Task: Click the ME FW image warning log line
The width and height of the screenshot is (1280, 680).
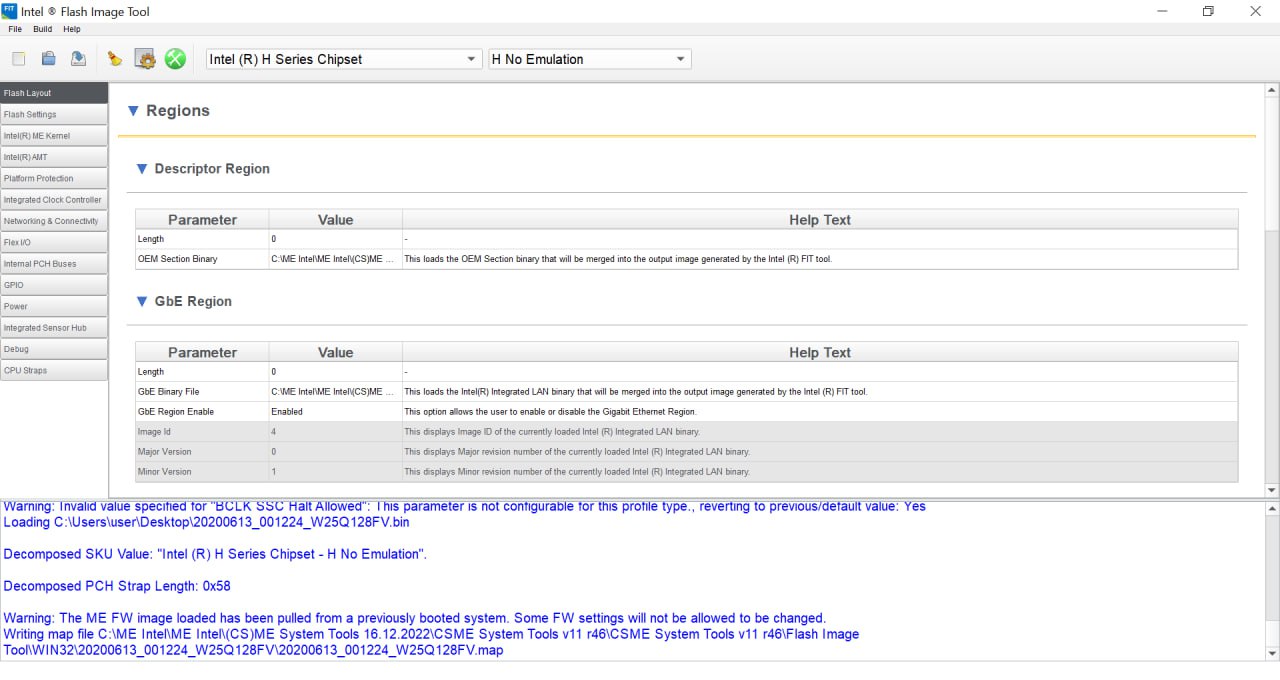Action: (414, 618)
